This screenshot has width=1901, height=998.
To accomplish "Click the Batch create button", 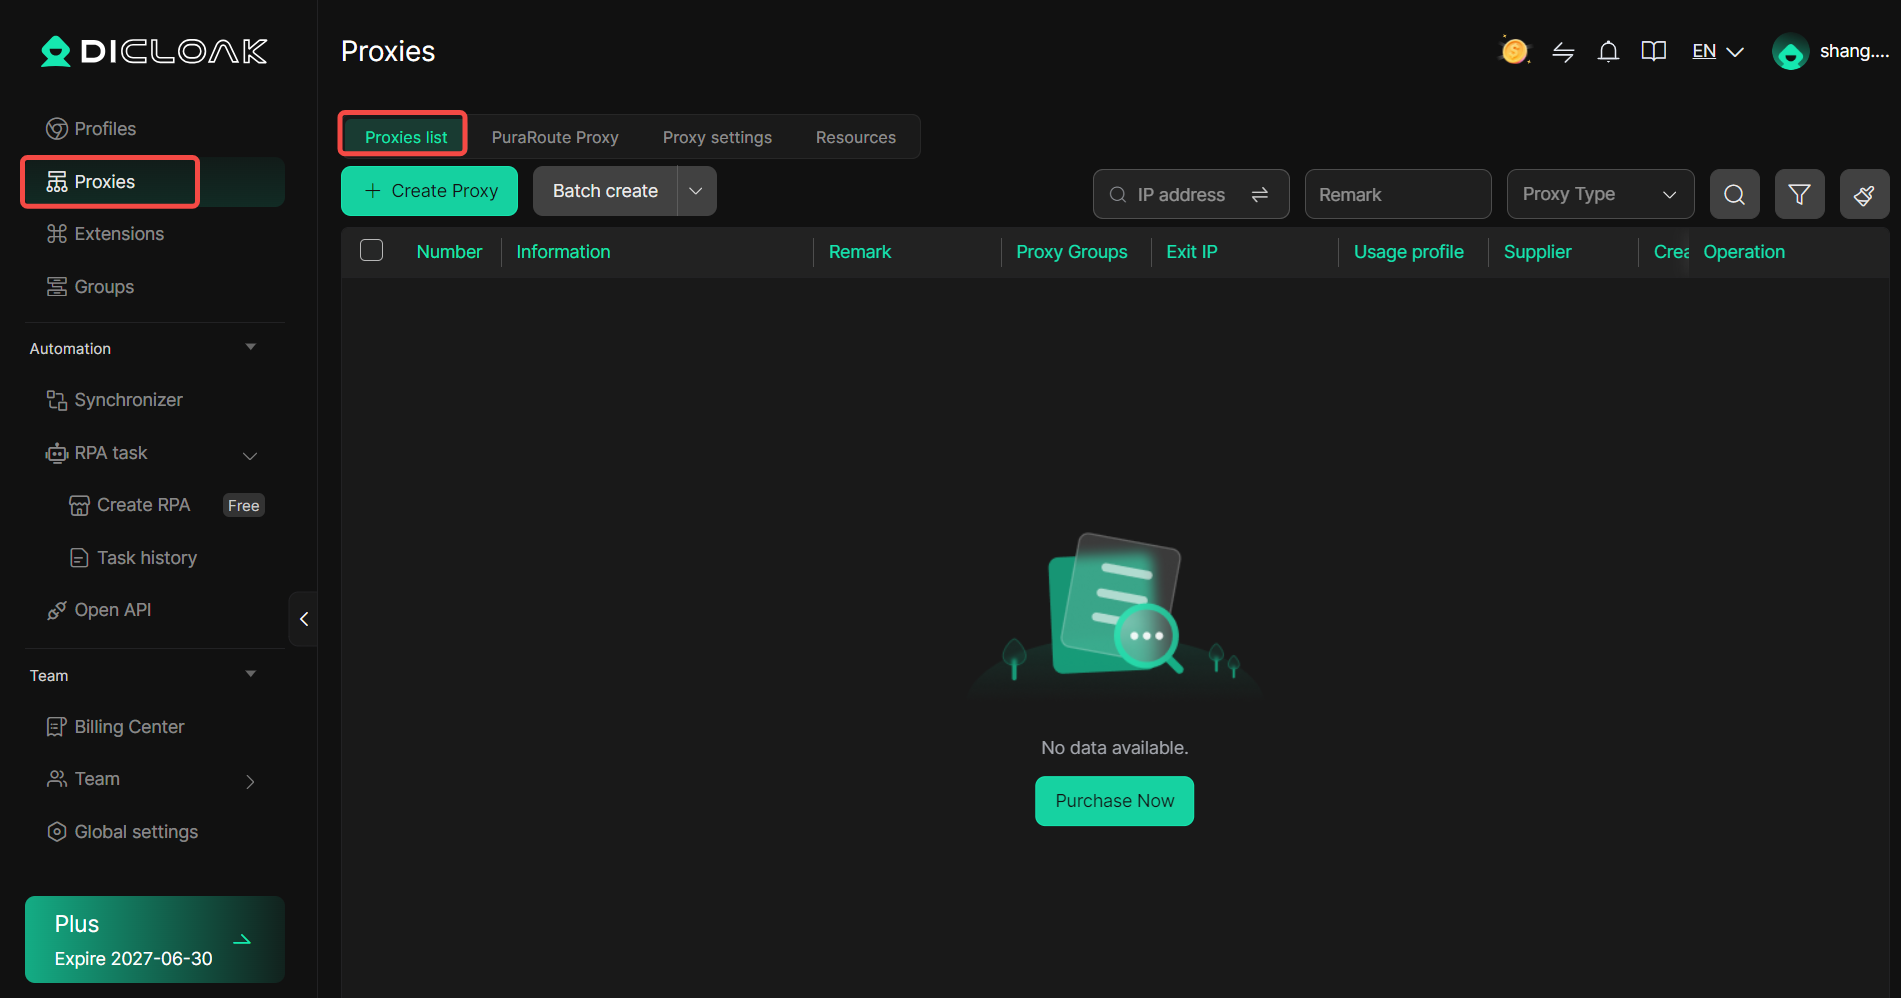I will coord(605,191).
